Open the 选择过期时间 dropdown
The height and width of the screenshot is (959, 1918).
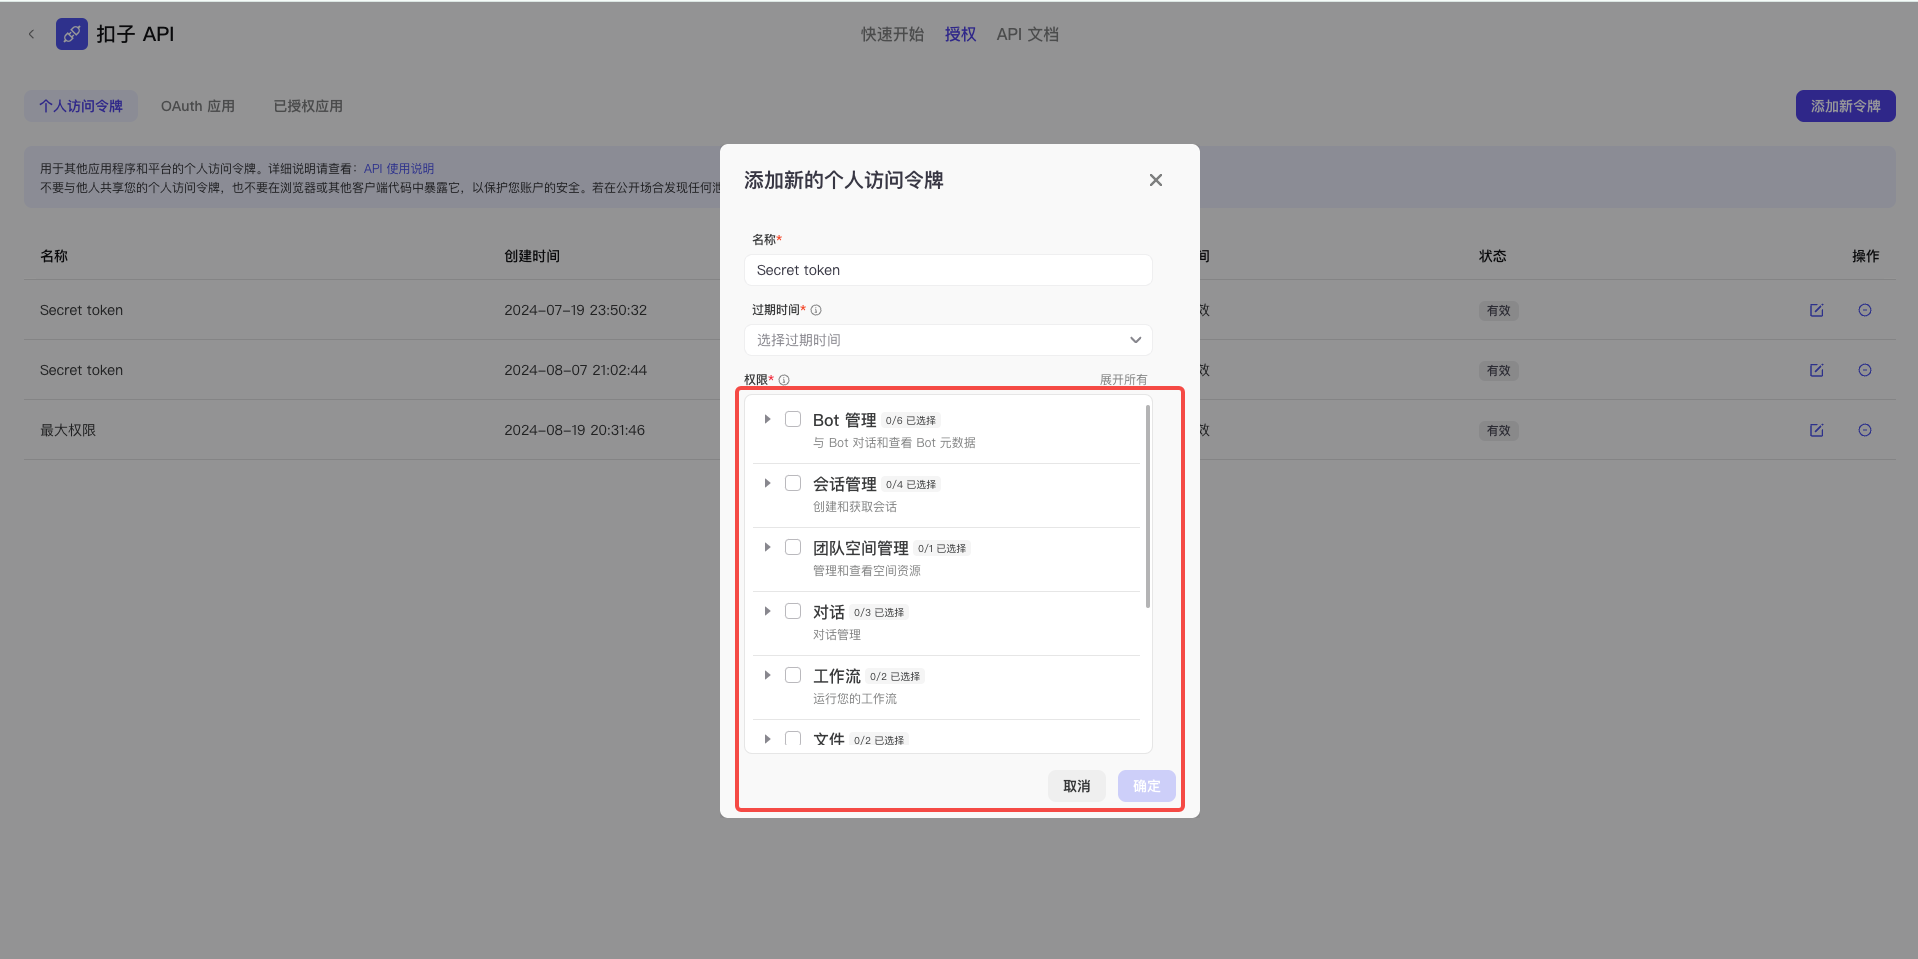pyautogui.click(x=948, y=340)
